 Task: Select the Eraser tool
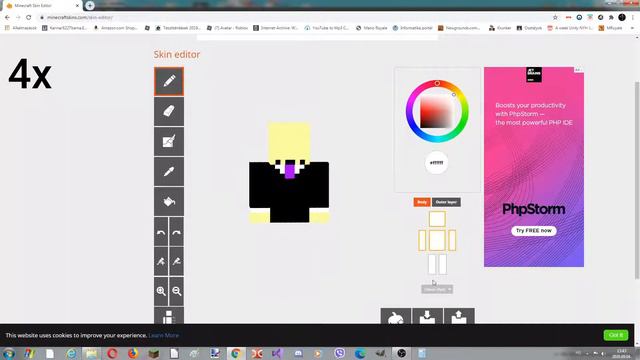click(x=169, y=111)
